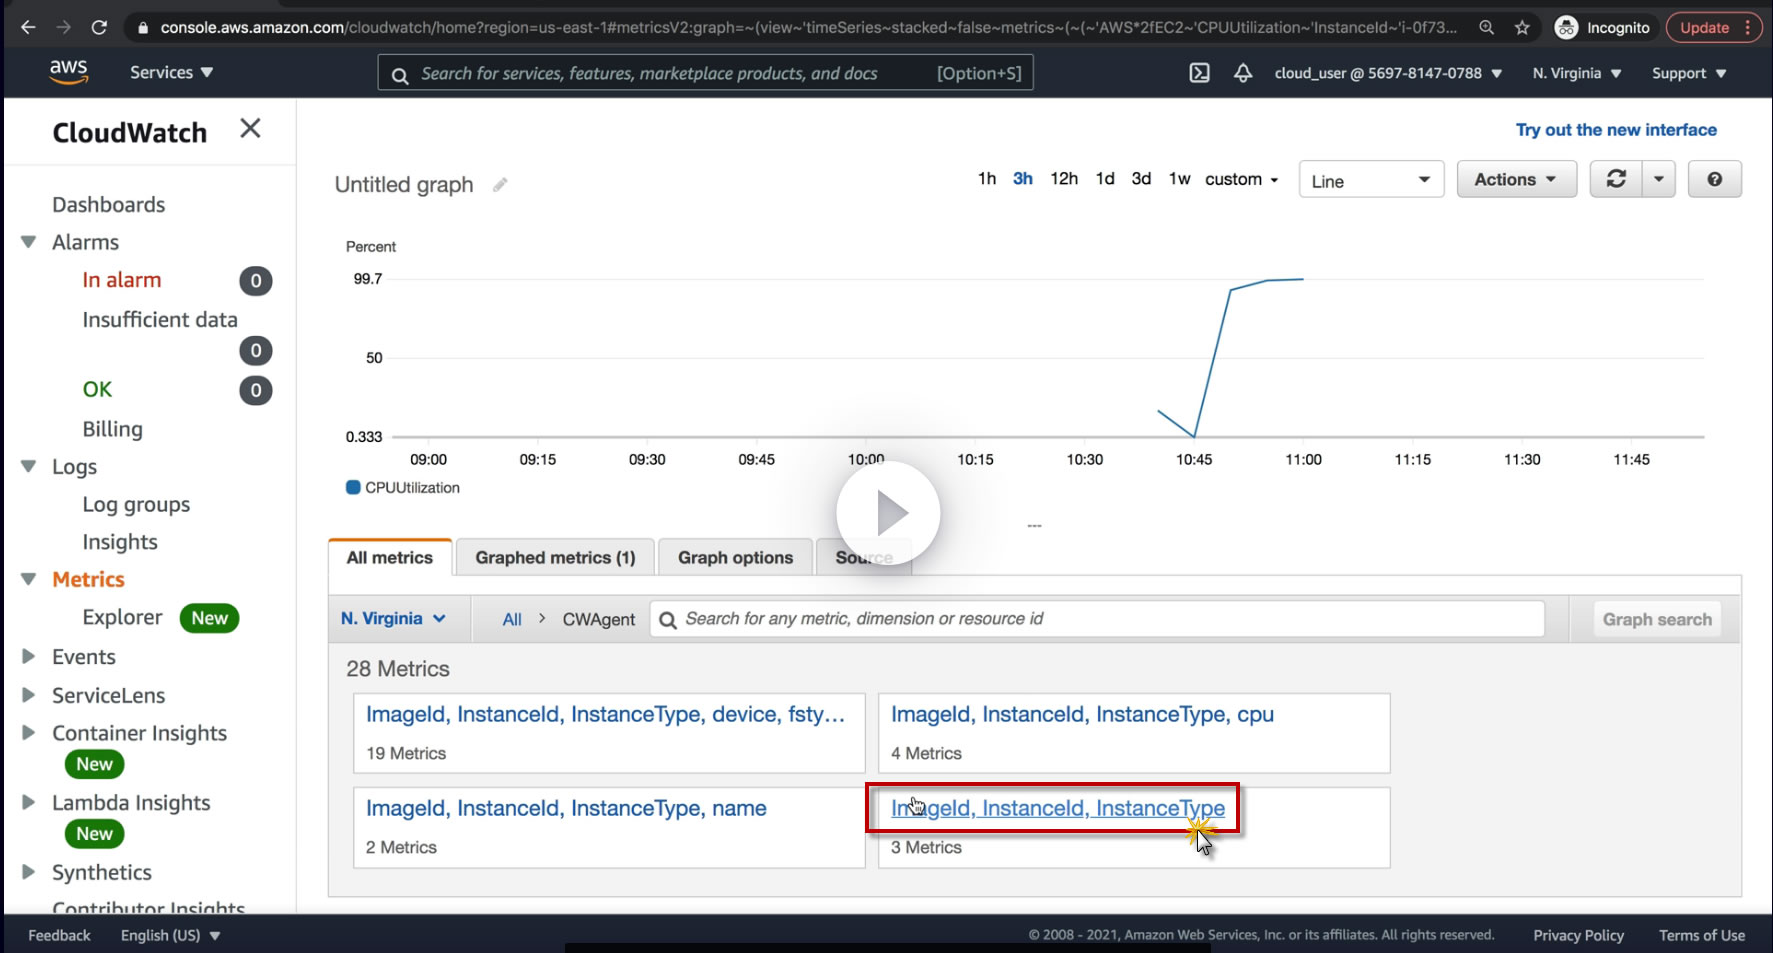Click the All breadcrumb link

tap(512, 620)
